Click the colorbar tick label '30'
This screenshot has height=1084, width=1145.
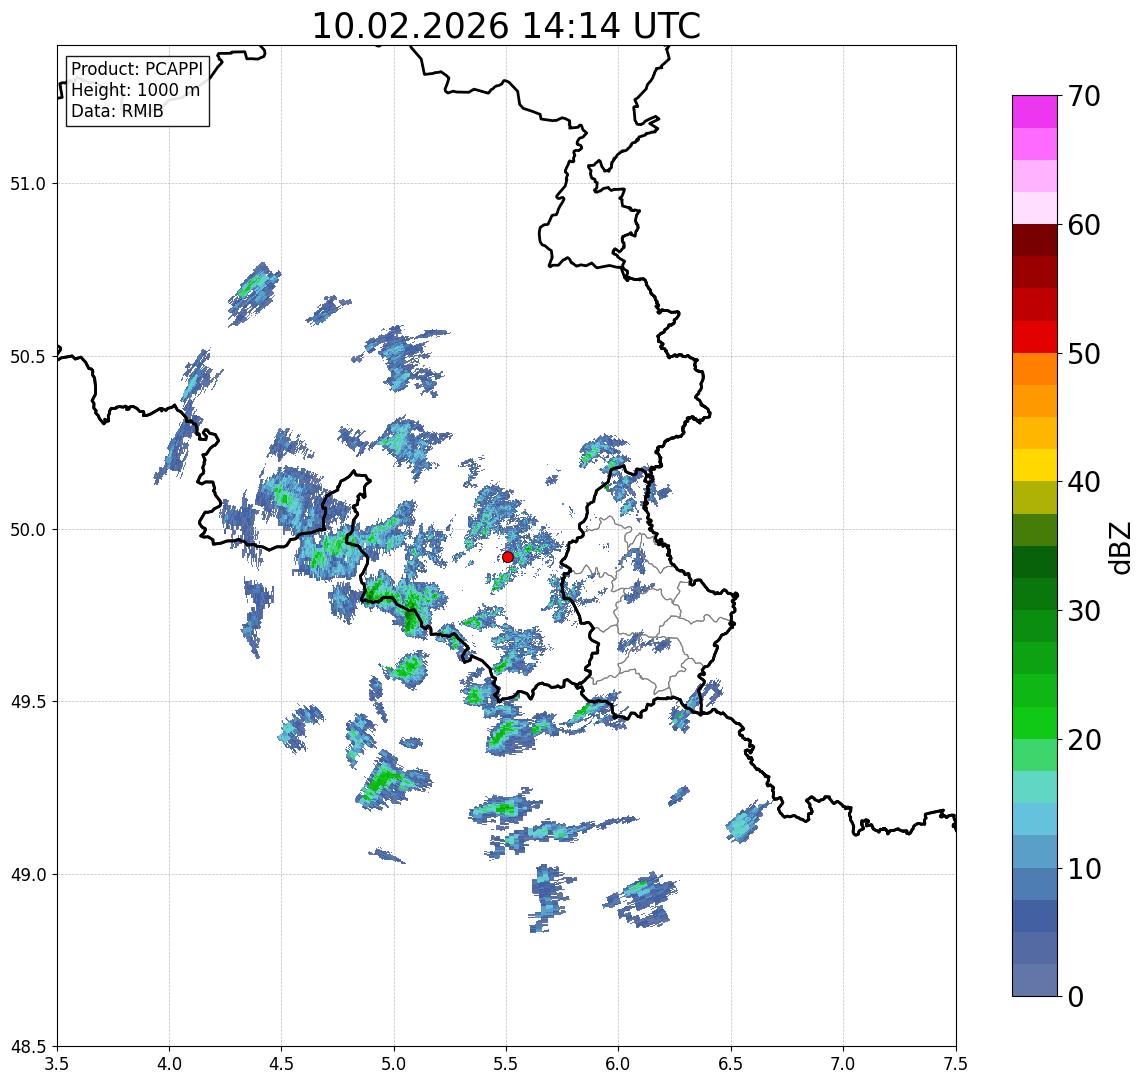tap(1084, 611)
